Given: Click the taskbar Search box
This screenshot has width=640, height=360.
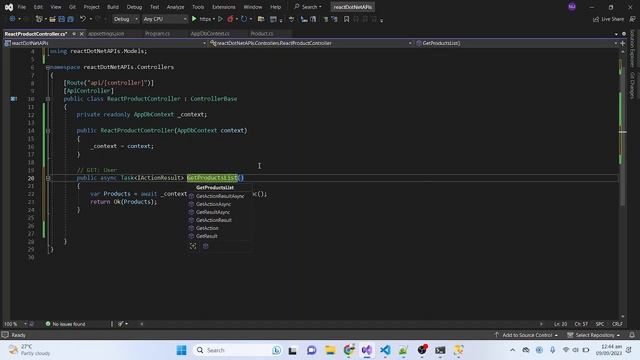Looking at the screenshot, I should click(237, 350).
